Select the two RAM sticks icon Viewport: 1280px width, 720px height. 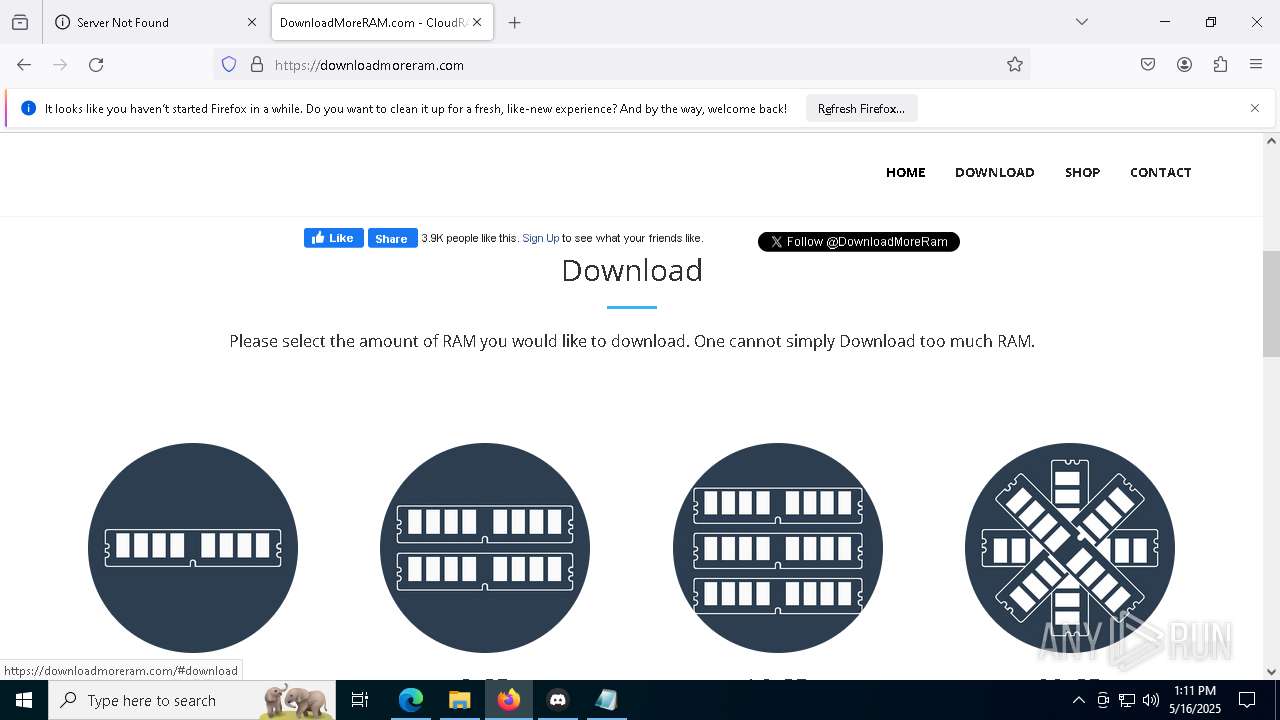[485, 548]
